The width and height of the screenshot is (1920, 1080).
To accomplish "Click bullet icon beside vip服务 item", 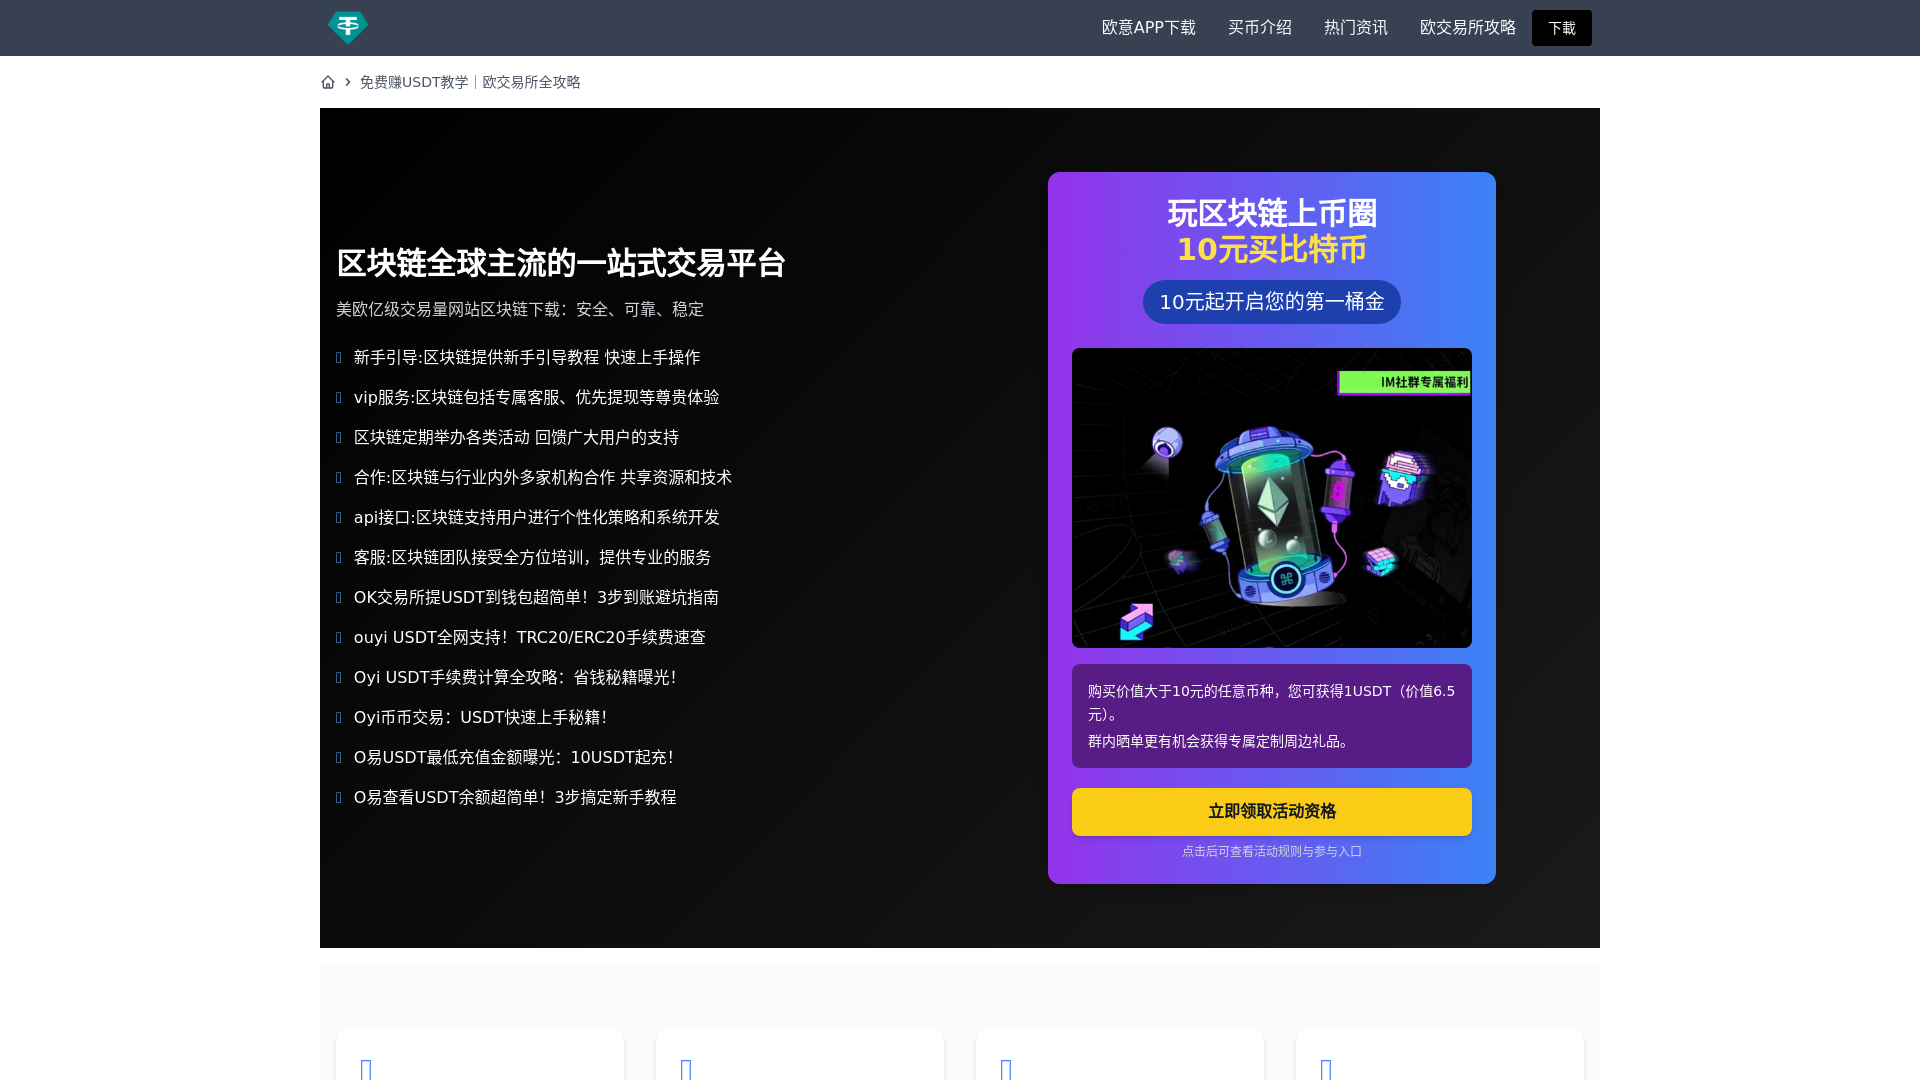I will [x=339, y=398].
